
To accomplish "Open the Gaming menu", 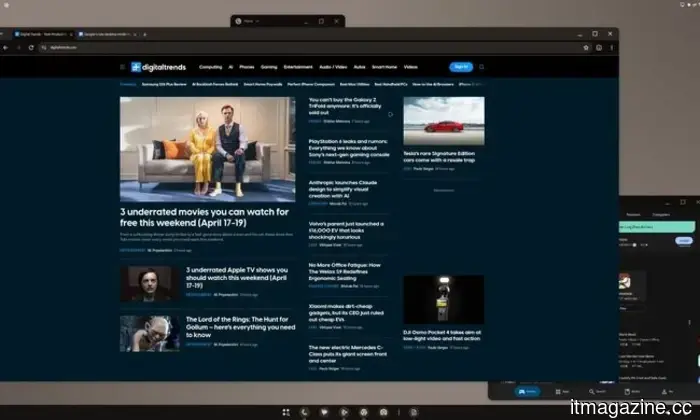I will [x=269, y=67].
